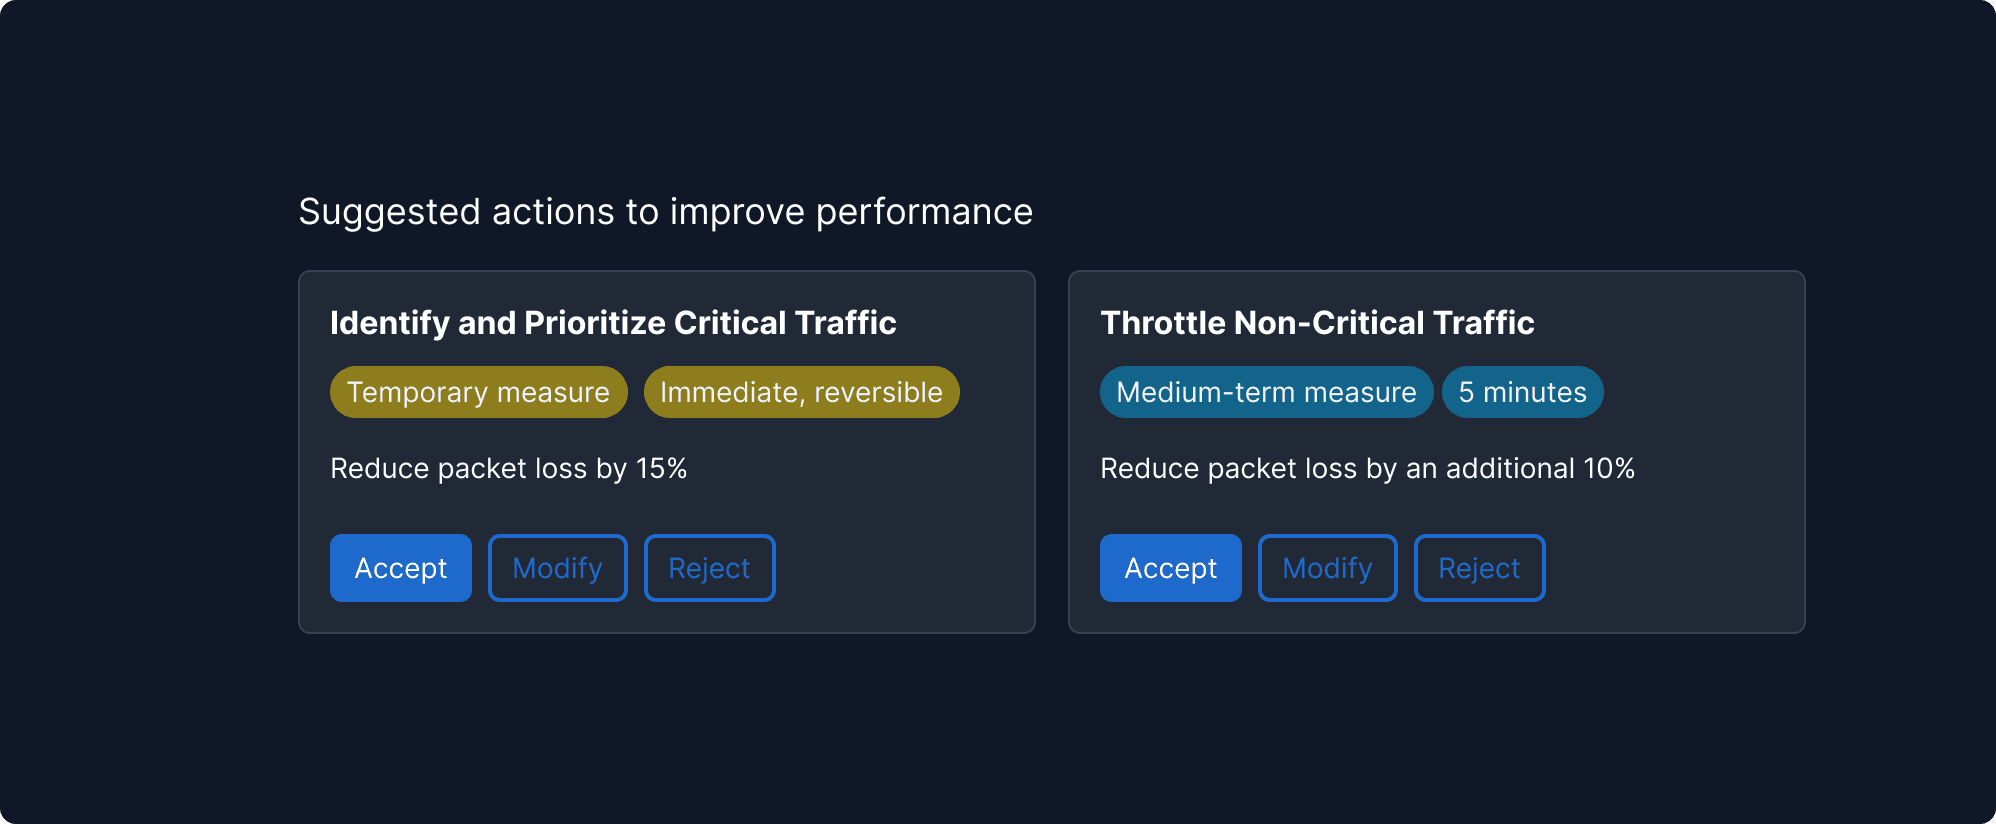Reject the 'Throttle Non-Critical Traffic' suggestion
Viewport: 1996px width, 824px height.
click(1479, 567)
